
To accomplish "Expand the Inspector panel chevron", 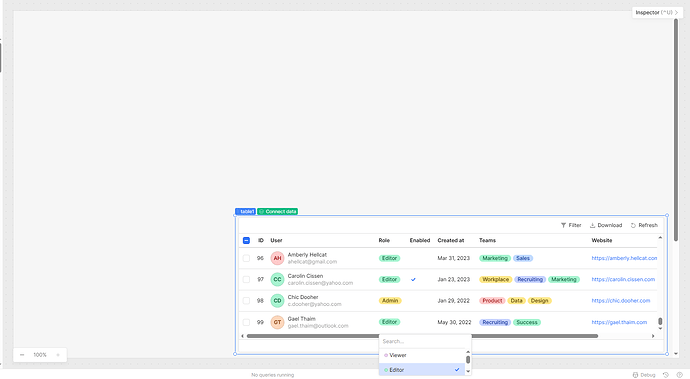I will (677, 12).
